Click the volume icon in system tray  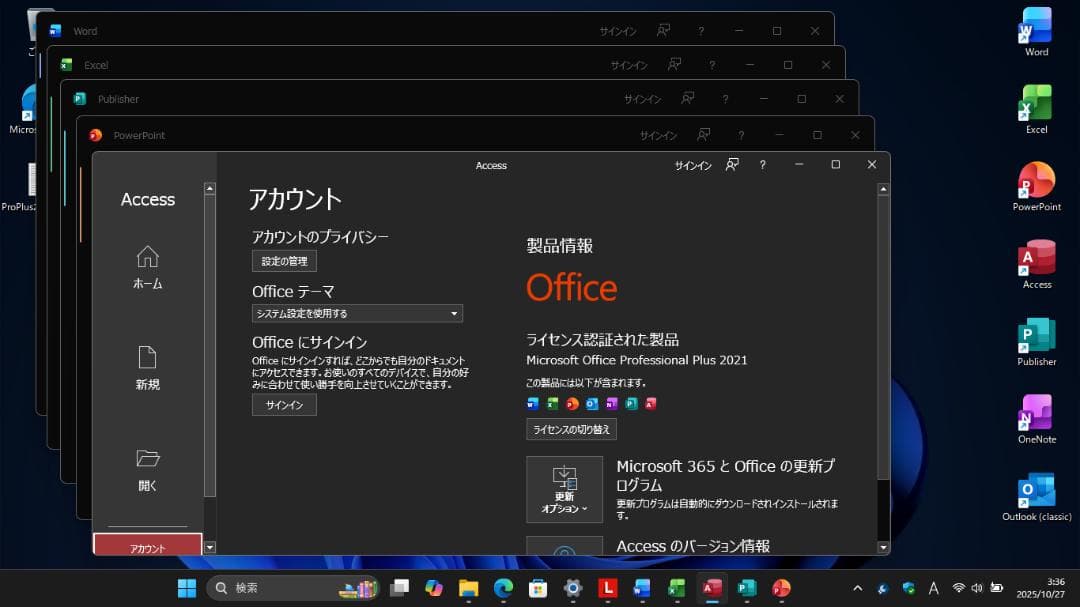point(977,588)
